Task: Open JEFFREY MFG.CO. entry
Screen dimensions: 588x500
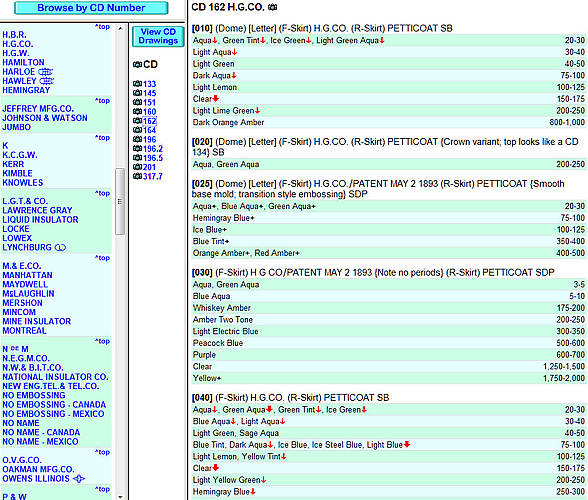Action: [x=38, y=109]
